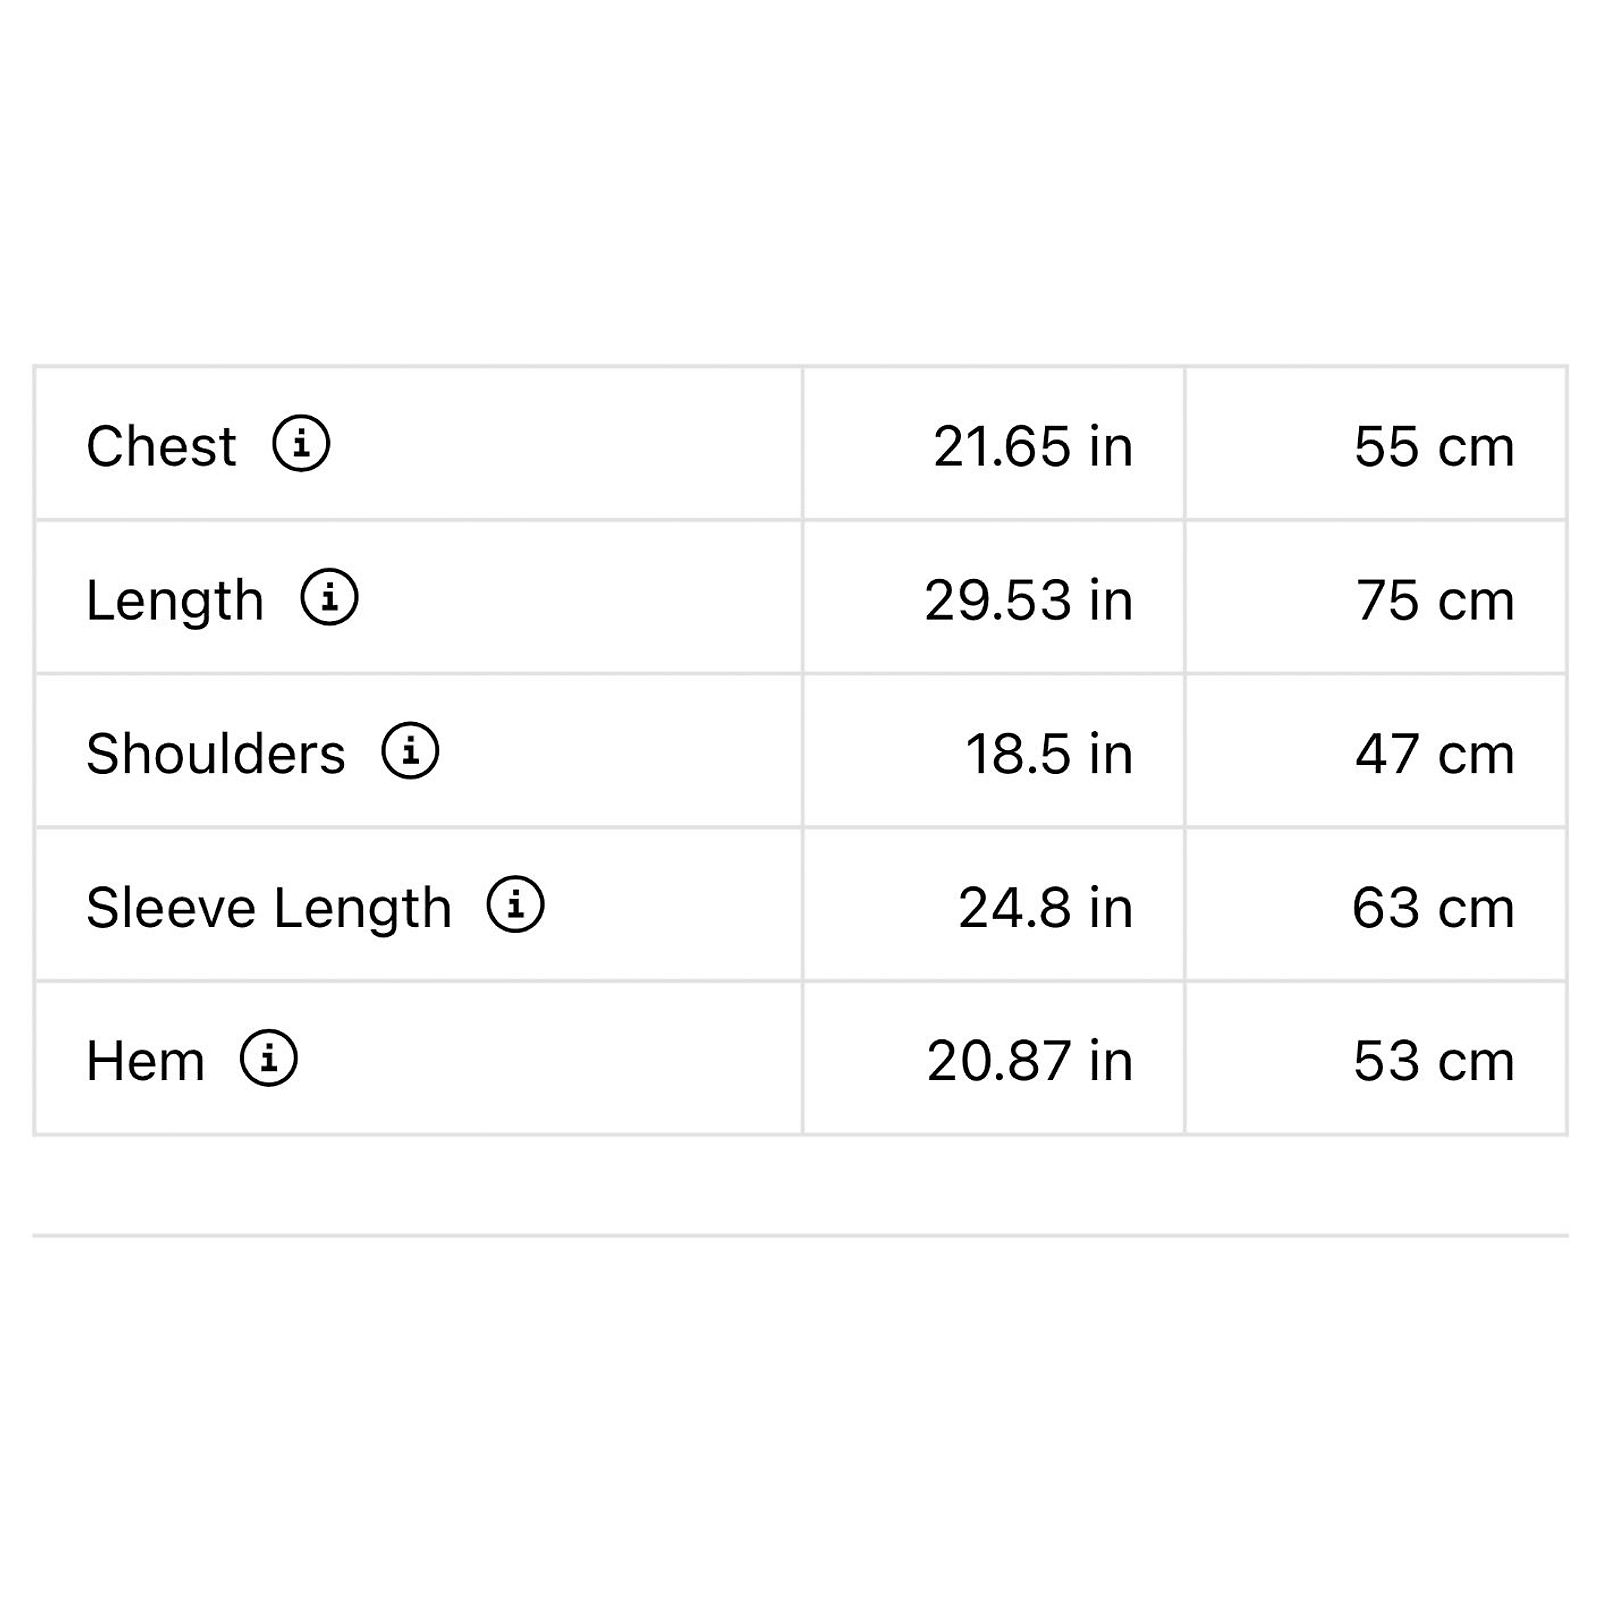Select the Hem row label
Viewport: 1600px width, 1600px height.
(x=145, y=1061)
